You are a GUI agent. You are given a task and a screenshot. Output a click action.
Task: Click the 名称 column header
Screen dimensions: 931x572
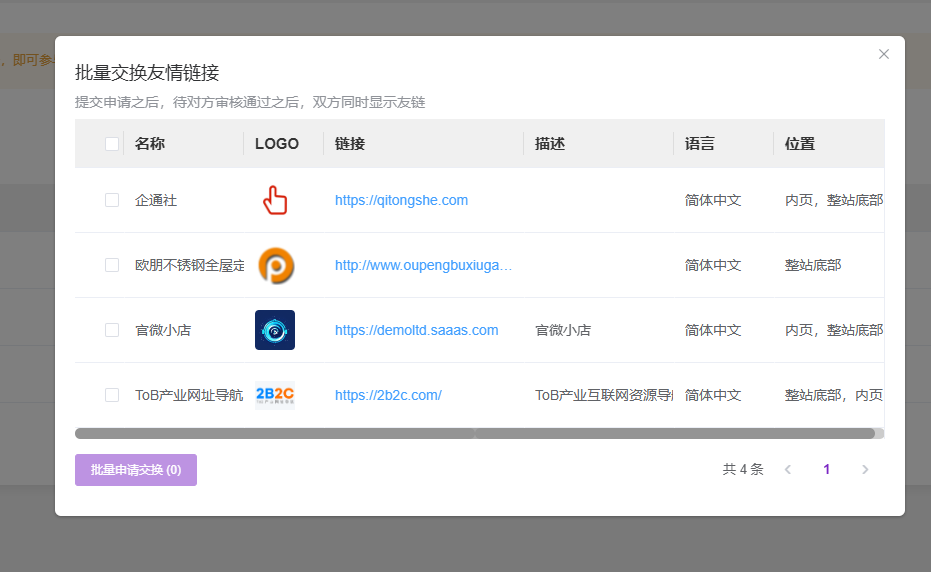[x=150, y=144]
